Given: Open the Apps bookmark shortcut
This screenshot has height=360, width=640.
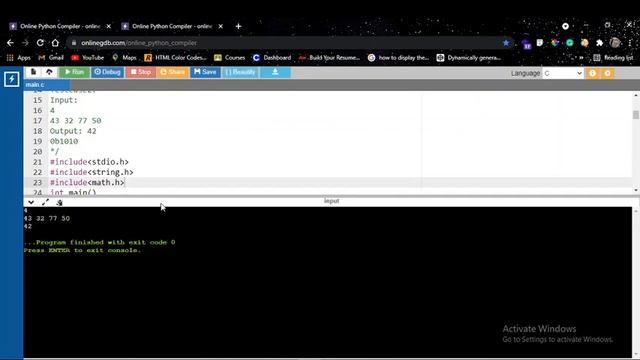Looking at the screenshot, I should (x=19, y=58).
